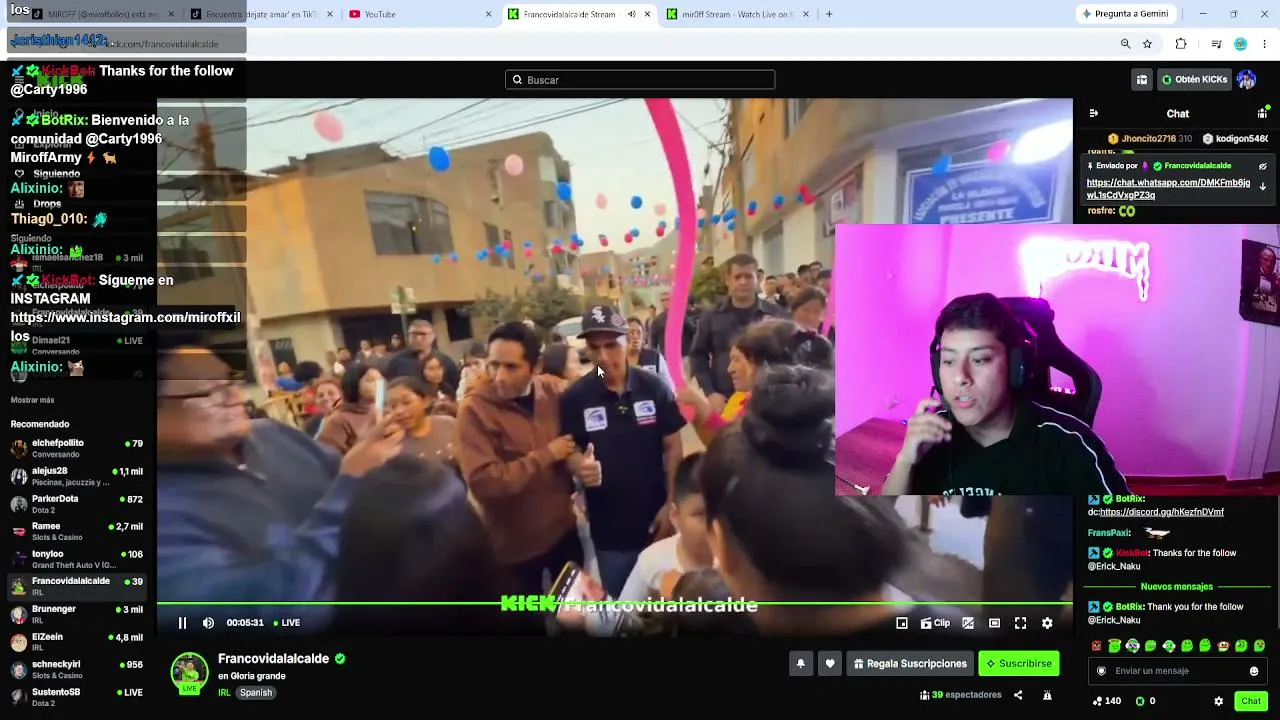Screen dimensions: 1280x720
Task: Switch to theater mode
Action: (994, 623)
